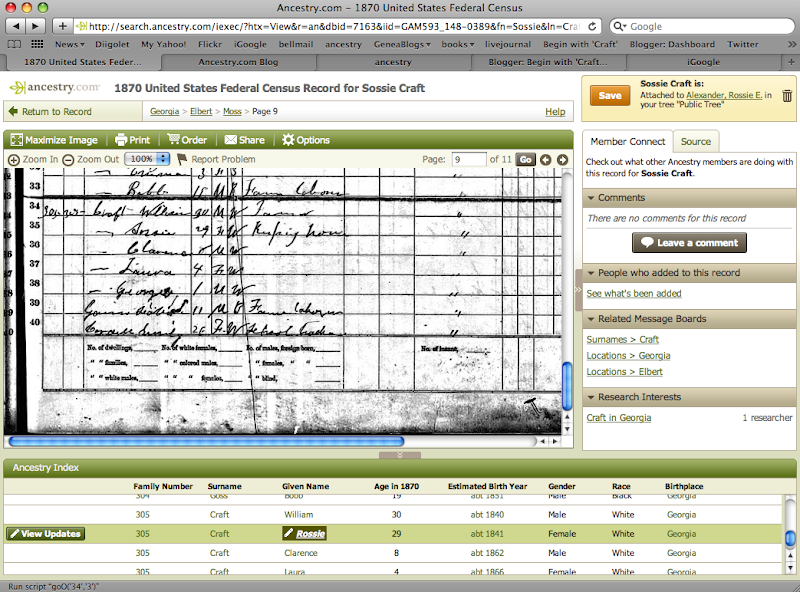800x592 pixels.
Task: Share the record via Share envelope
Action: tap(245, 140)
